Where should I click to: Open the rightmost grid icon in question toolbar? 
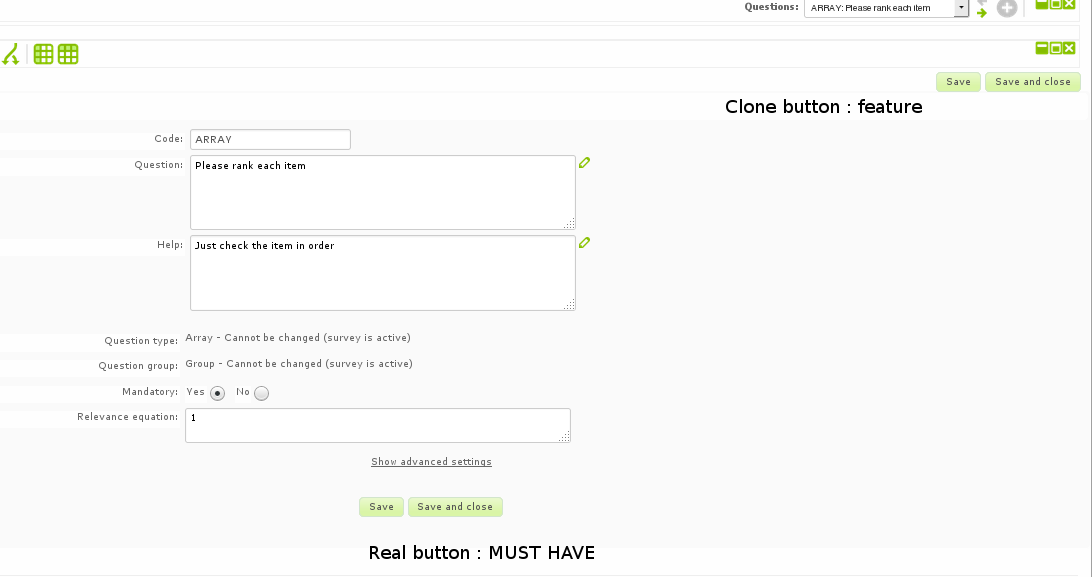point(68,54)
